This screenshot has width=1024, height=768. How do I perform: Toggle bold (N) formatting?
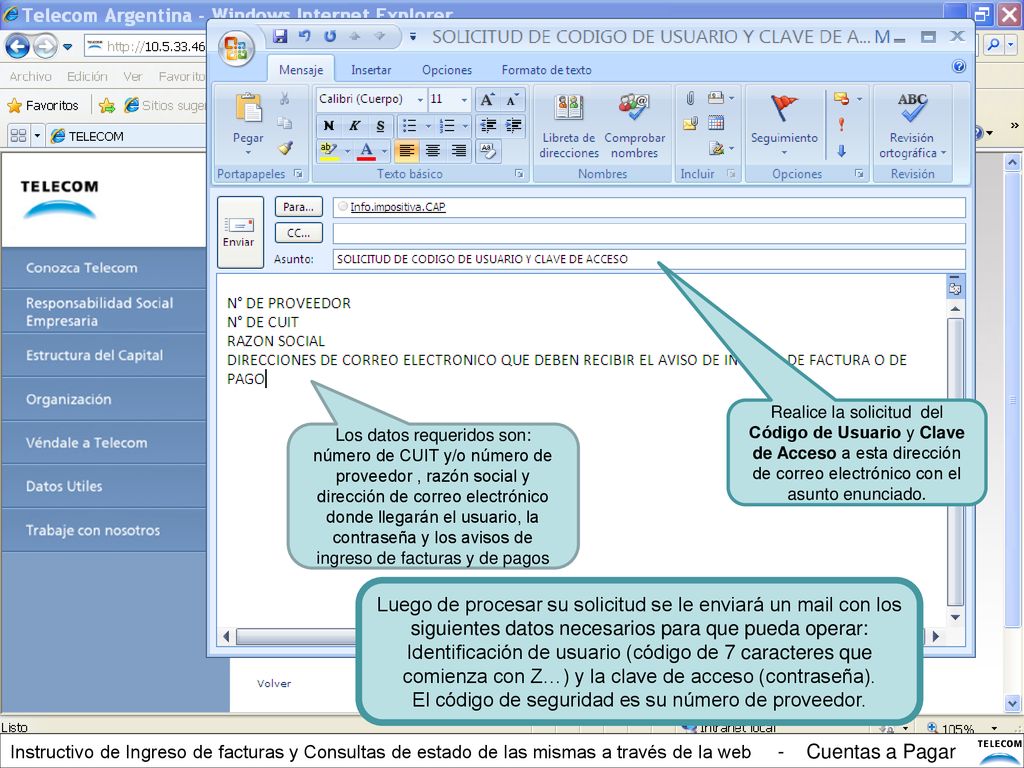tap(328, 125)
